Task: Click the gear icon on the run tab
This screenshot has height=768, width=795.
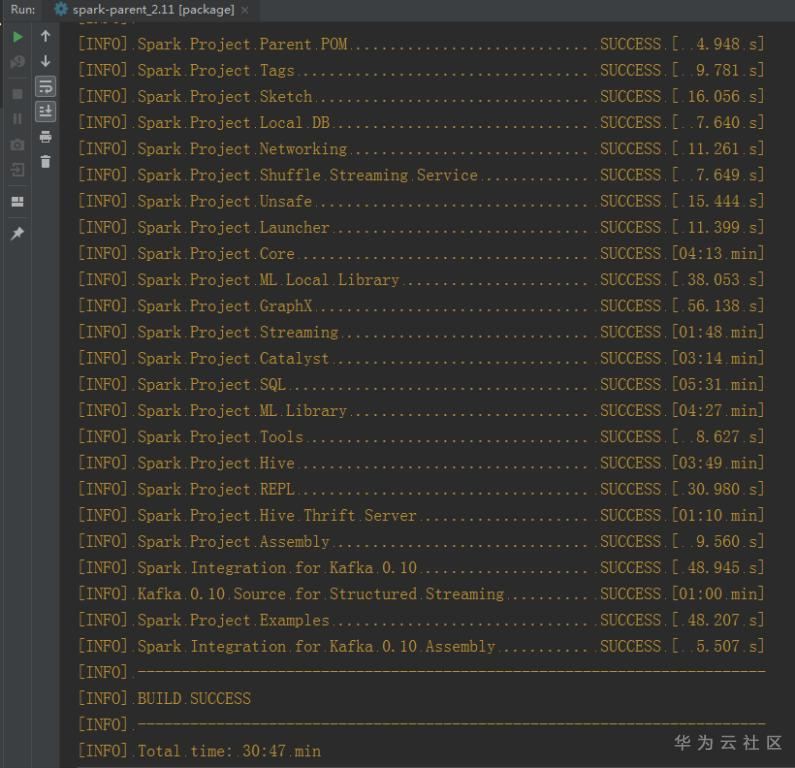Action: [61, 9]
